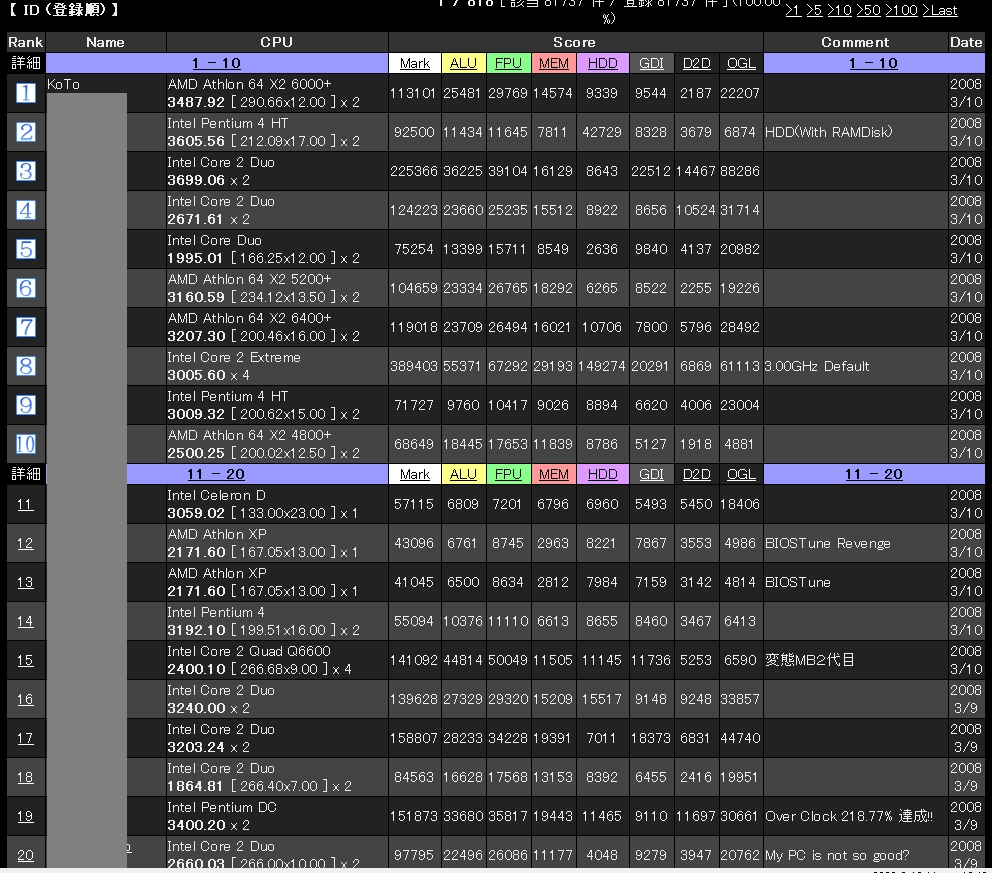The width and height of the screenshot is (992, 873).
Task: Select comment 'My PC is not so good?'
Action: point(837,855)
